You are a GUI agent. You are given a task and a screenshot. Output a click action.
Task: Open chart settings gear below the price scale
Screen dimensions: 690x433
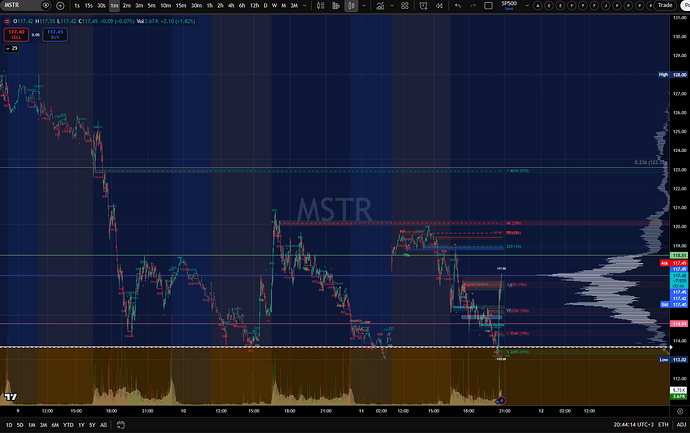click(680, 411)
